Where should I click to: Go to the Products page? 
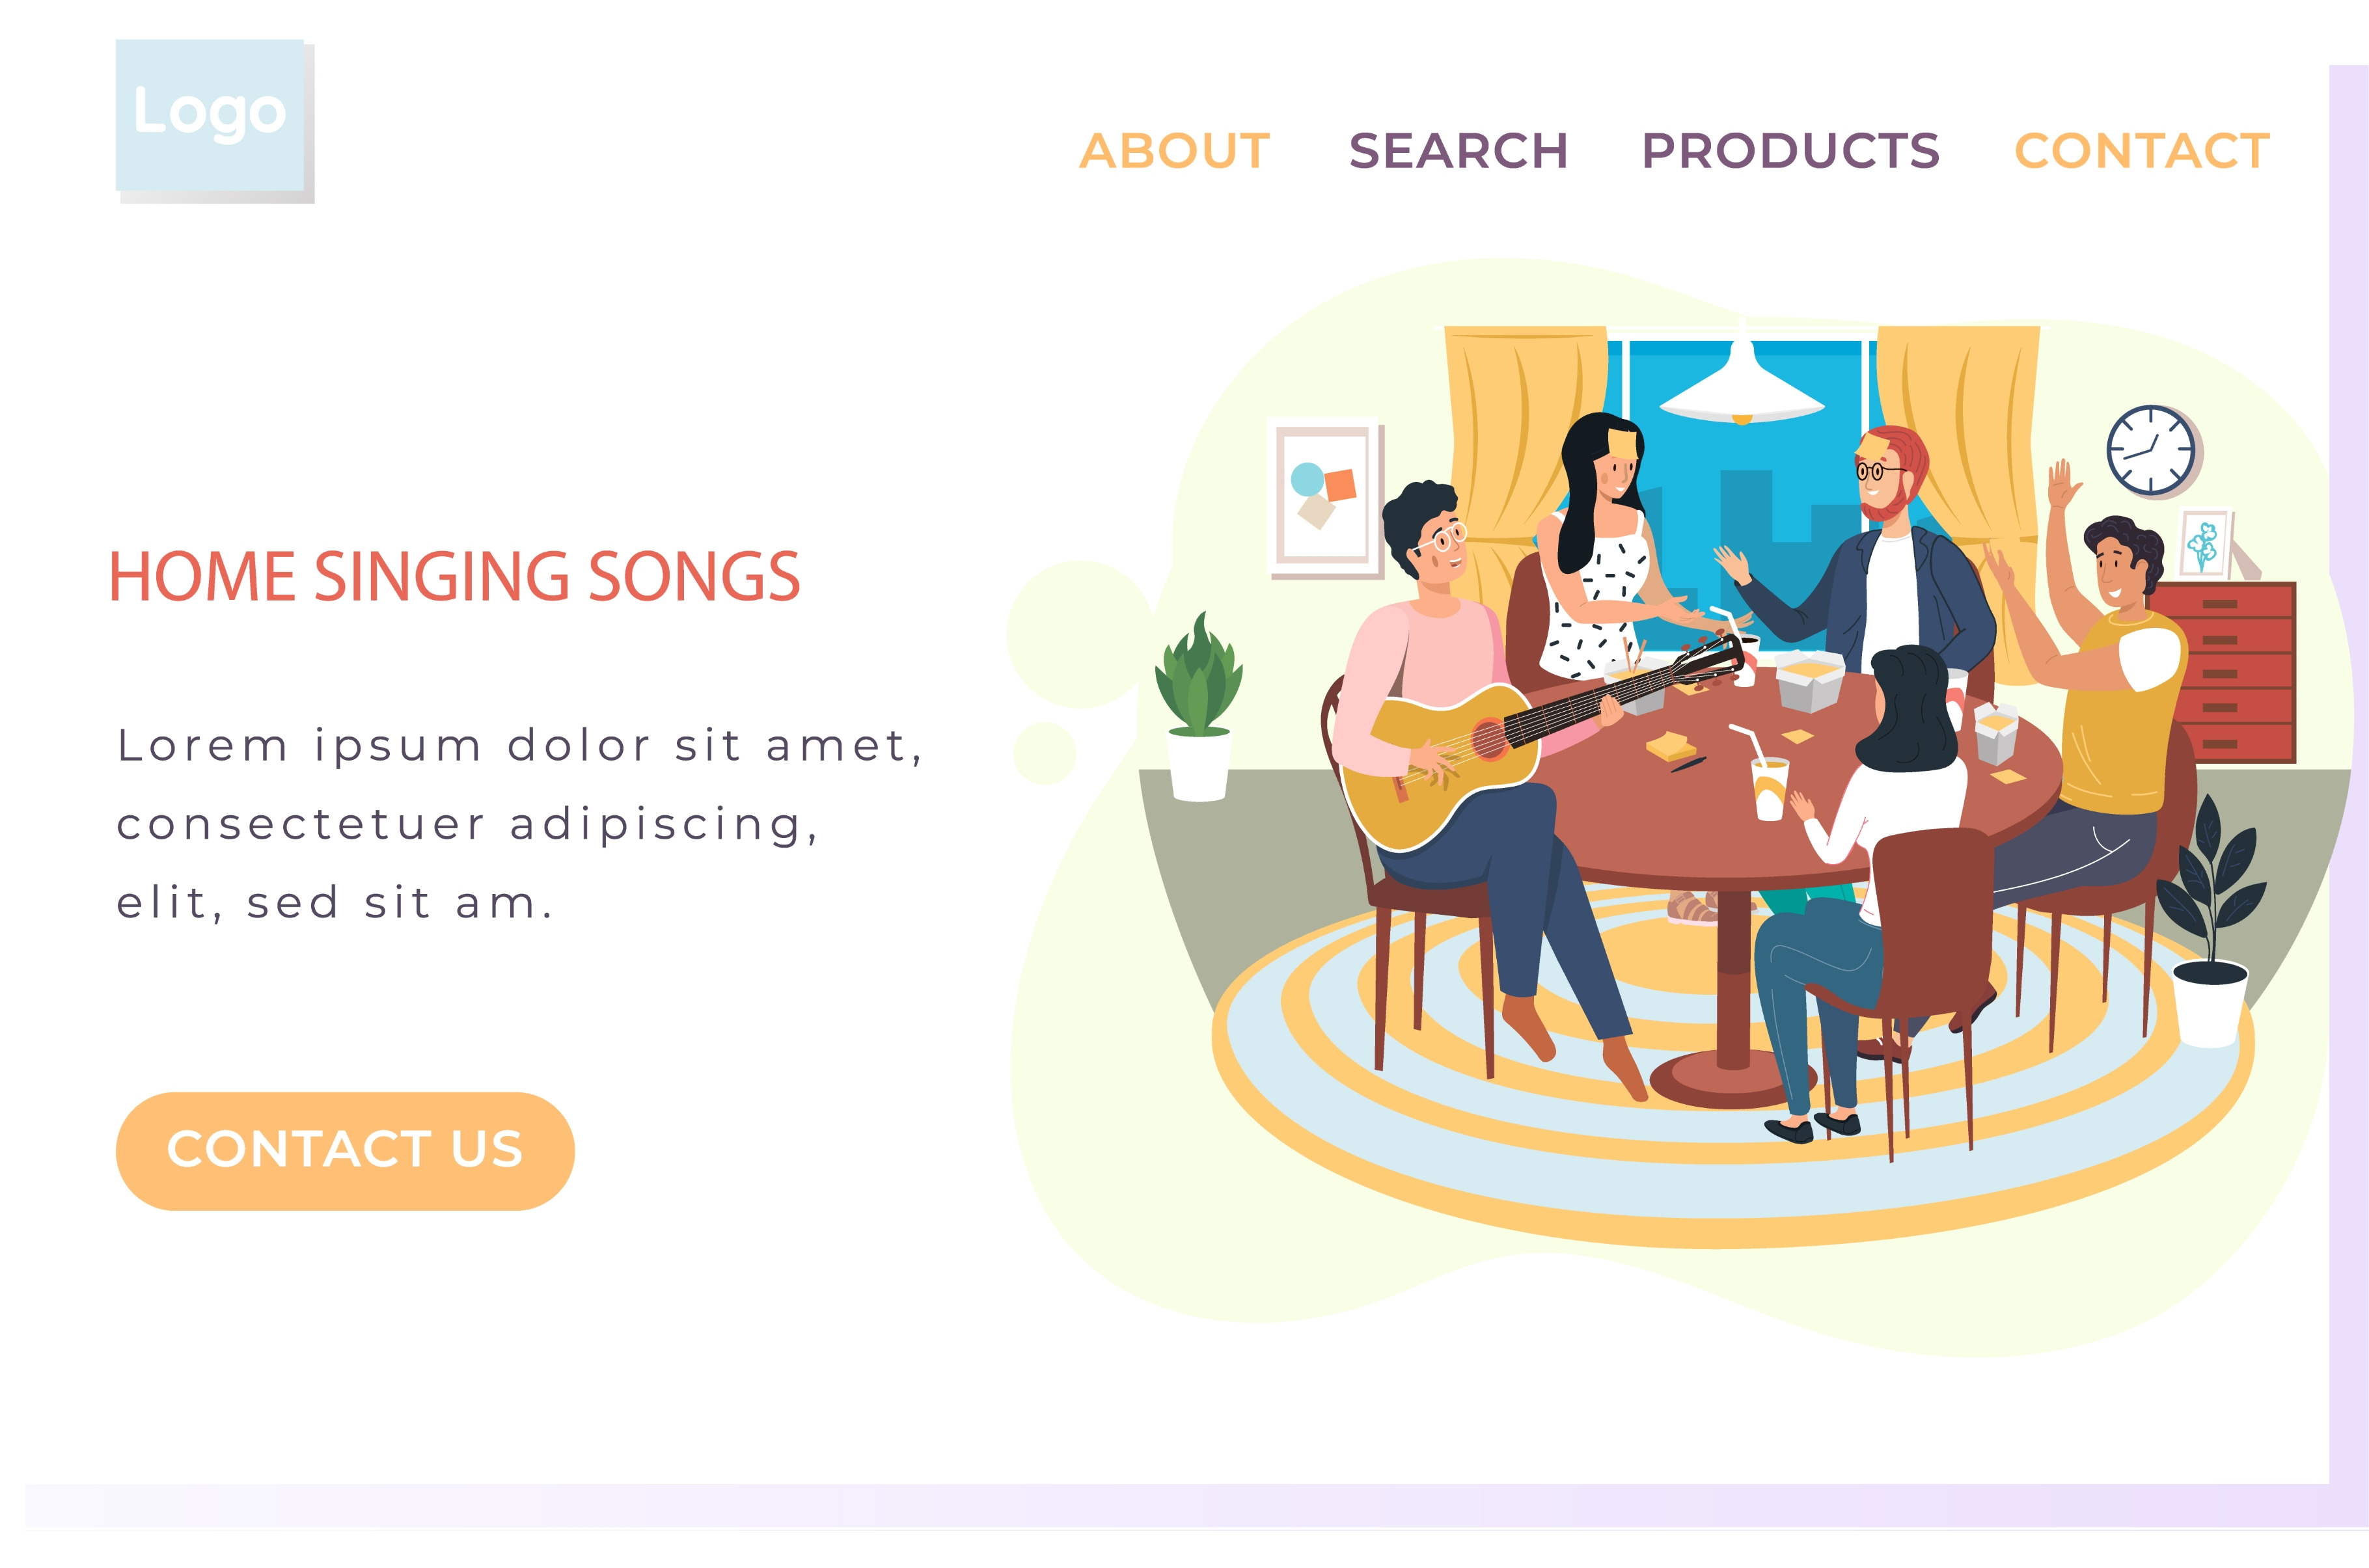pyautogui.click(x=1790, y=151)
